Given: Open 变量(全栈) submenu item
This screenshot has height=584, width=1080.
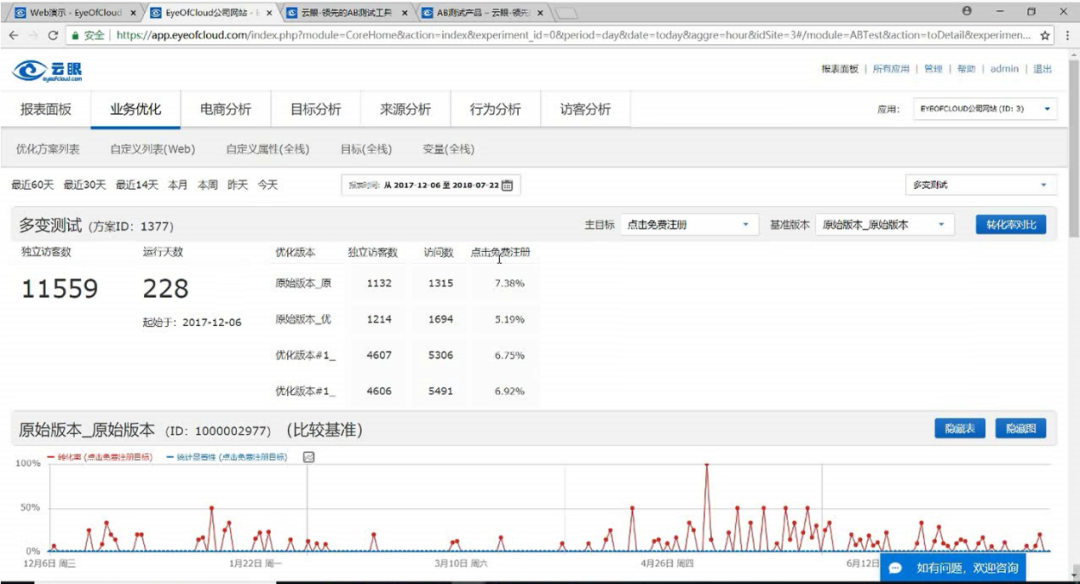Looking at the screenshot, I should pyautogui.click(x=448, y=149).
